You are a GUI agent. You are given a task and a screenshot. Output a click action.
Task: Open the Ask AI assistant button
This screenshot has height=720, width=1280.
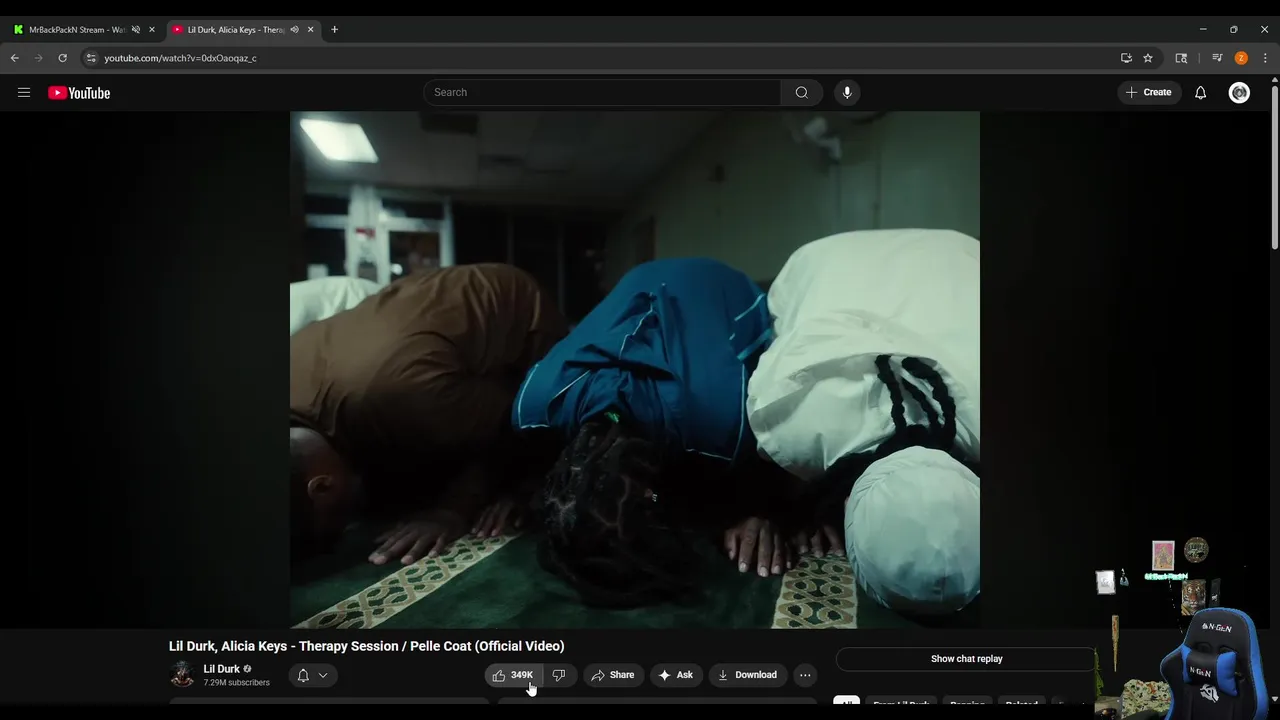pos(675,675)
